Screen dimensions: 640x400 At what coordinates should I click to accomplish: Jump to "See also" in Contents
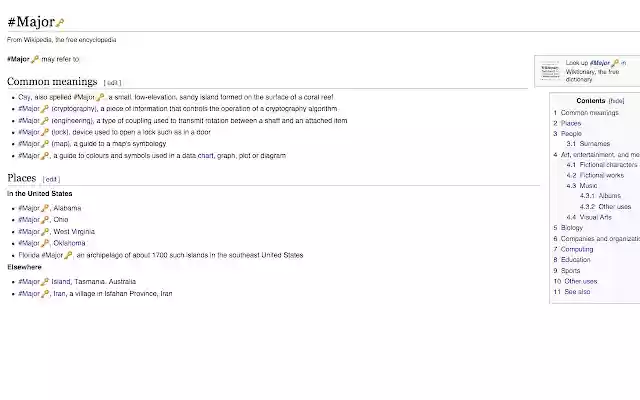[x=577, y=292]
